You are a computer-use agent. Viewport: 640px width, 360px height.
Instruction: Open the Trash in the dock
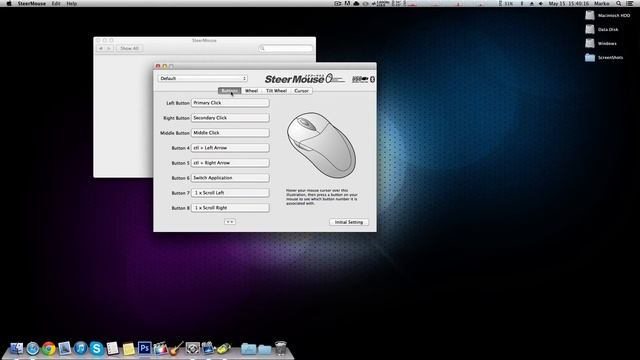click(x=281, y=348)
